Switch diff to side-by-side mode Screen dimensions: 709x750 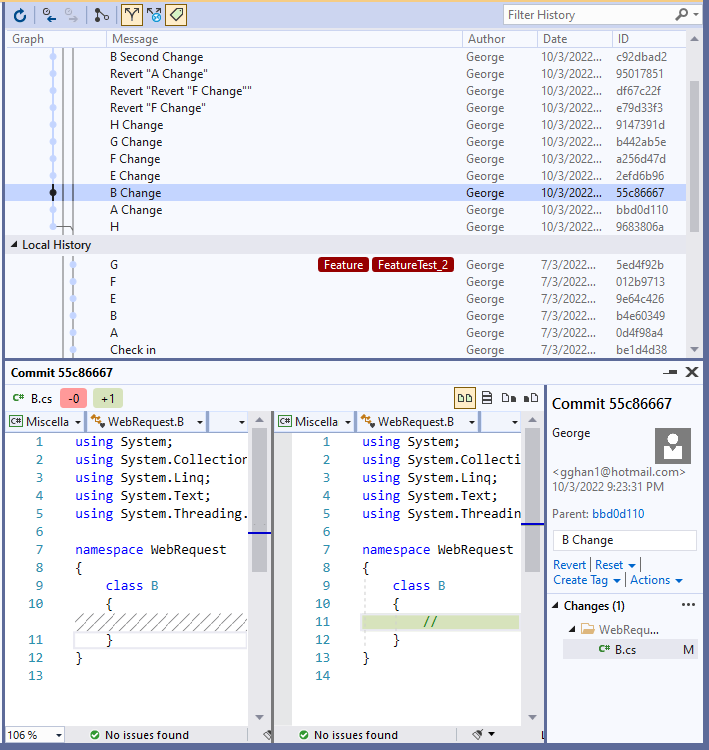tap(465, 398)
